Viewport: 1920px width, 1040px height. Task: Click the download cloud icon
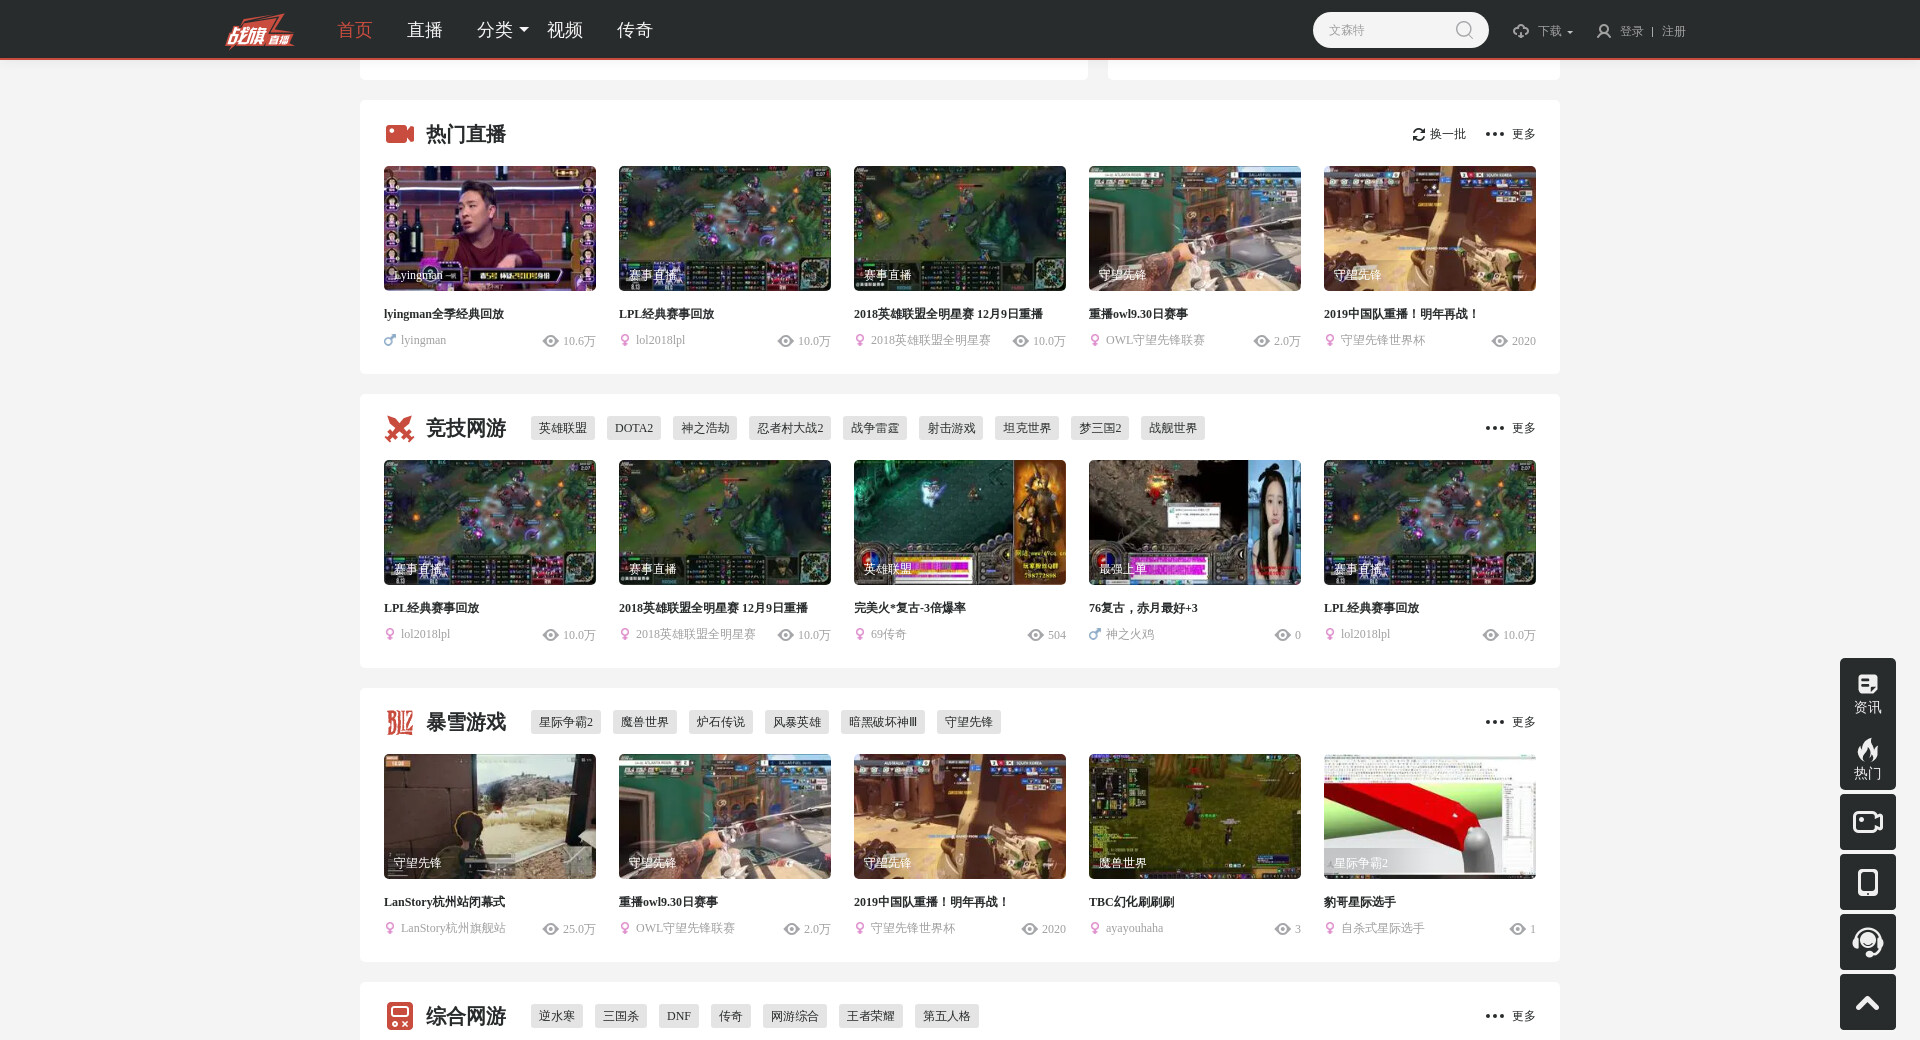(1521, 31)
